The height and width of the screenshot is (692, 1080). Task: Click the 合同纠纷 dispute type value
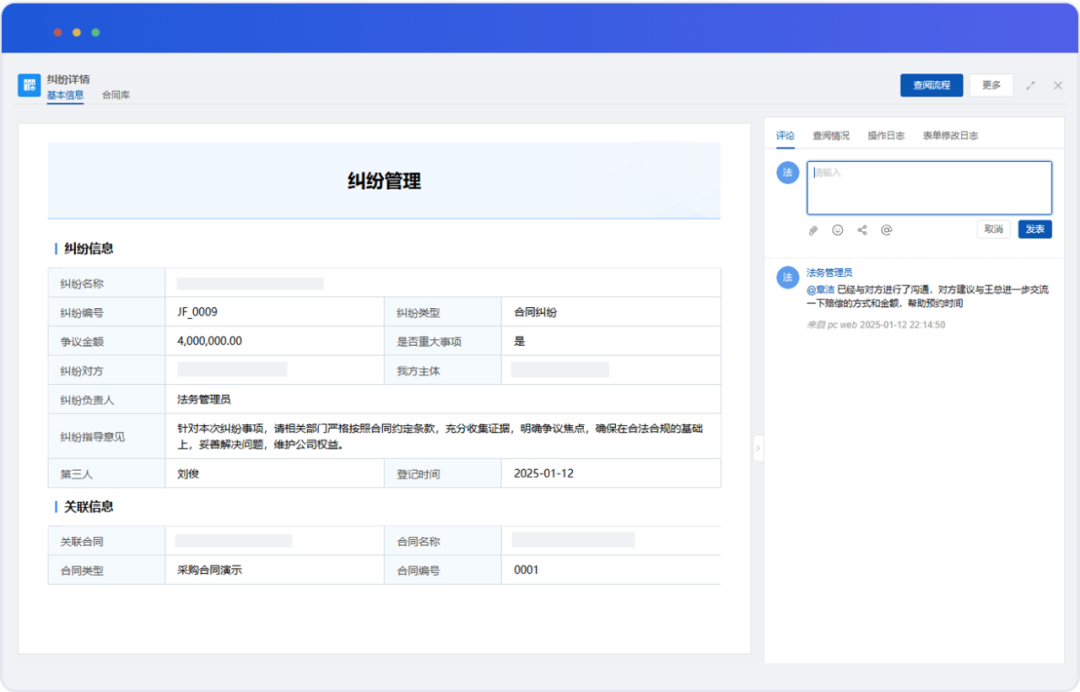[x=535, y=312]
